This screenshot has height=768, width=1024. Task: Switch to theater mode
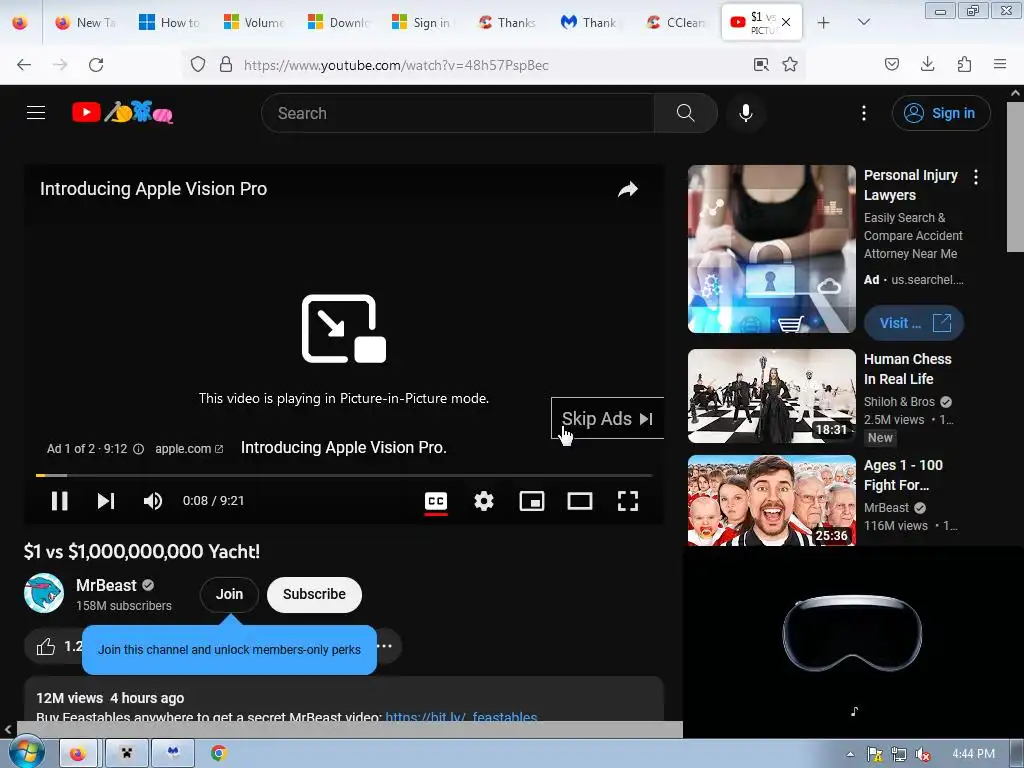click(x=580, y=501)
